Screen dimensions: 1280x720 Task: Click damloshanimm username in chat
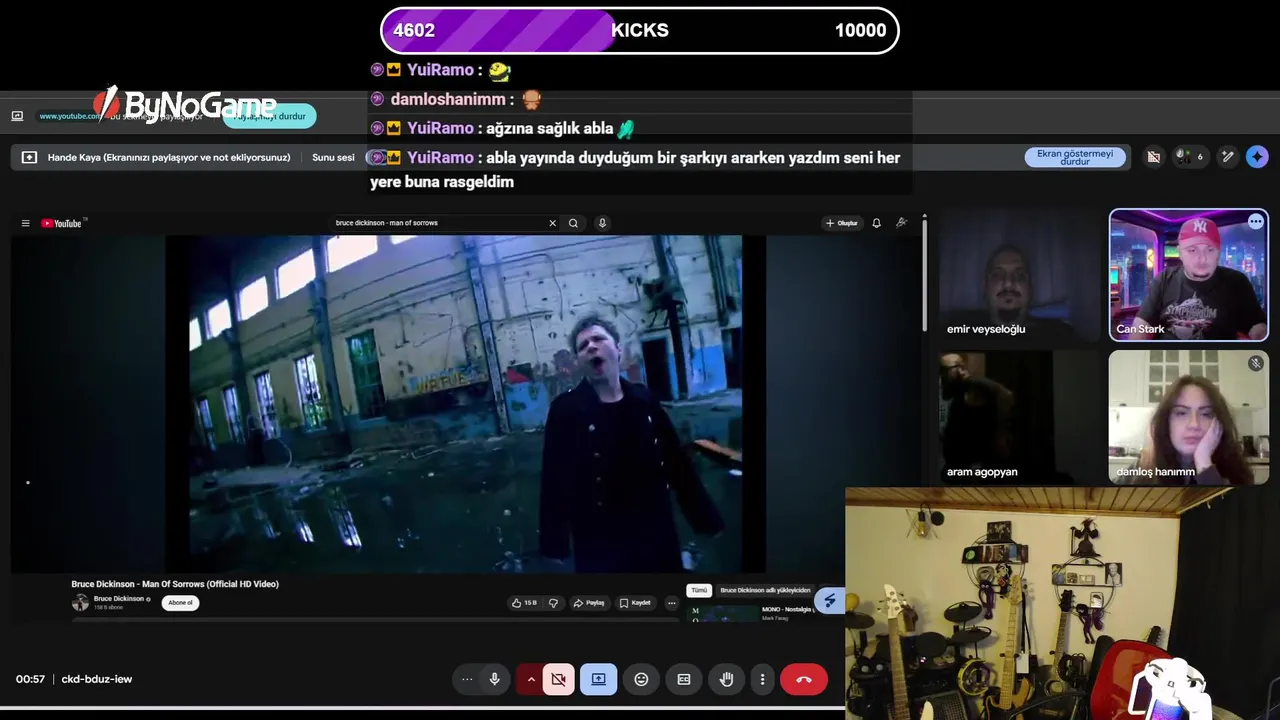click(x=448, y=99)
